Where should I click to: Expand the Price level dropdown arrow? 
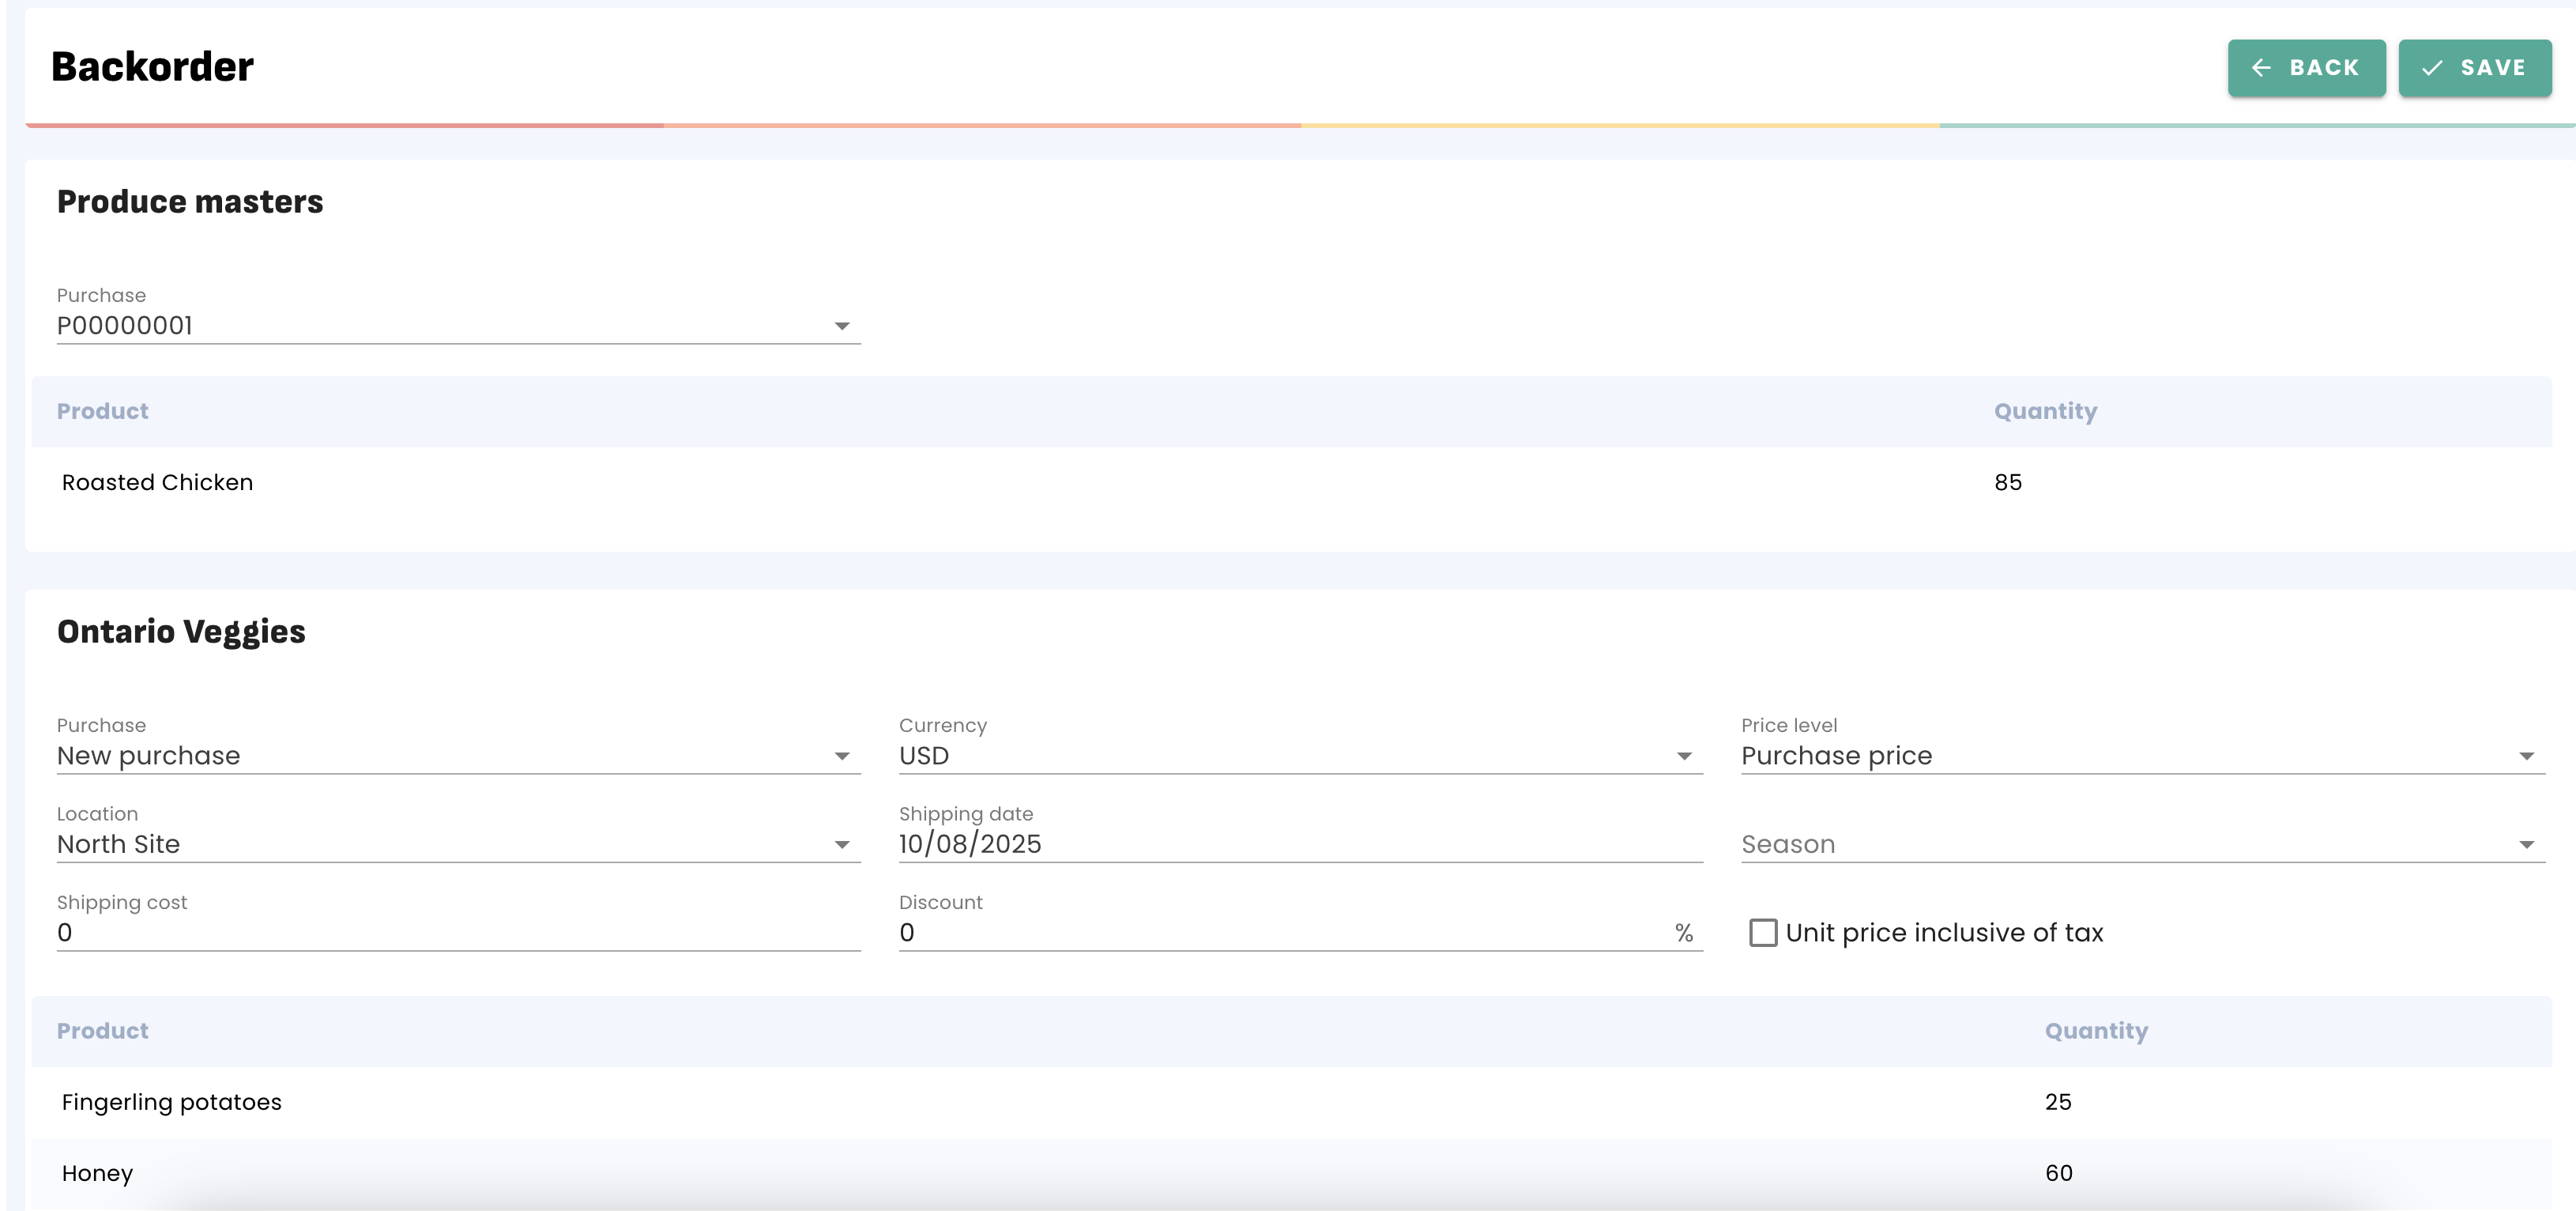tap(2526, 756)
